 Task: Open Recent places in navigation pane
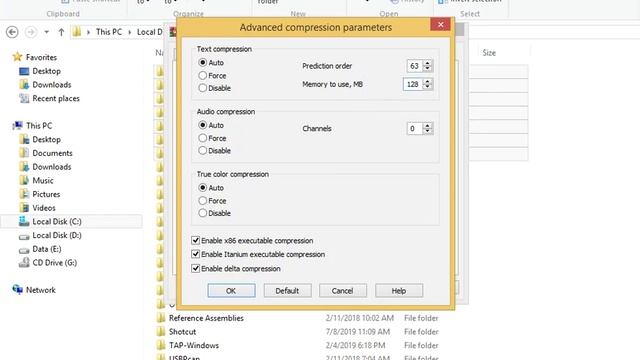point(56,98)
